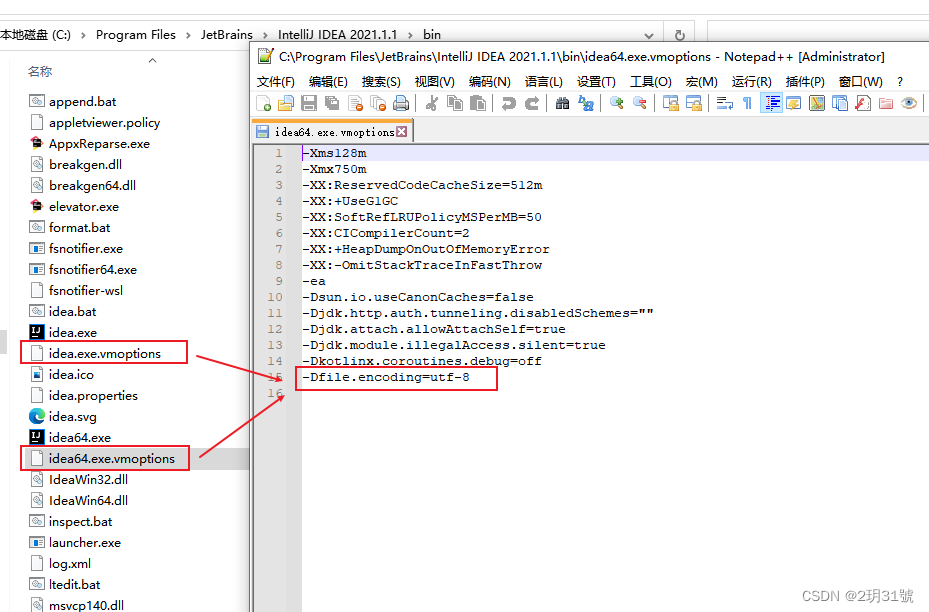Toggle synchronize horizontal scrolling icon
The width and height of the screenshot is (929, 612).
pyautogui.click(x=693, y=104)
